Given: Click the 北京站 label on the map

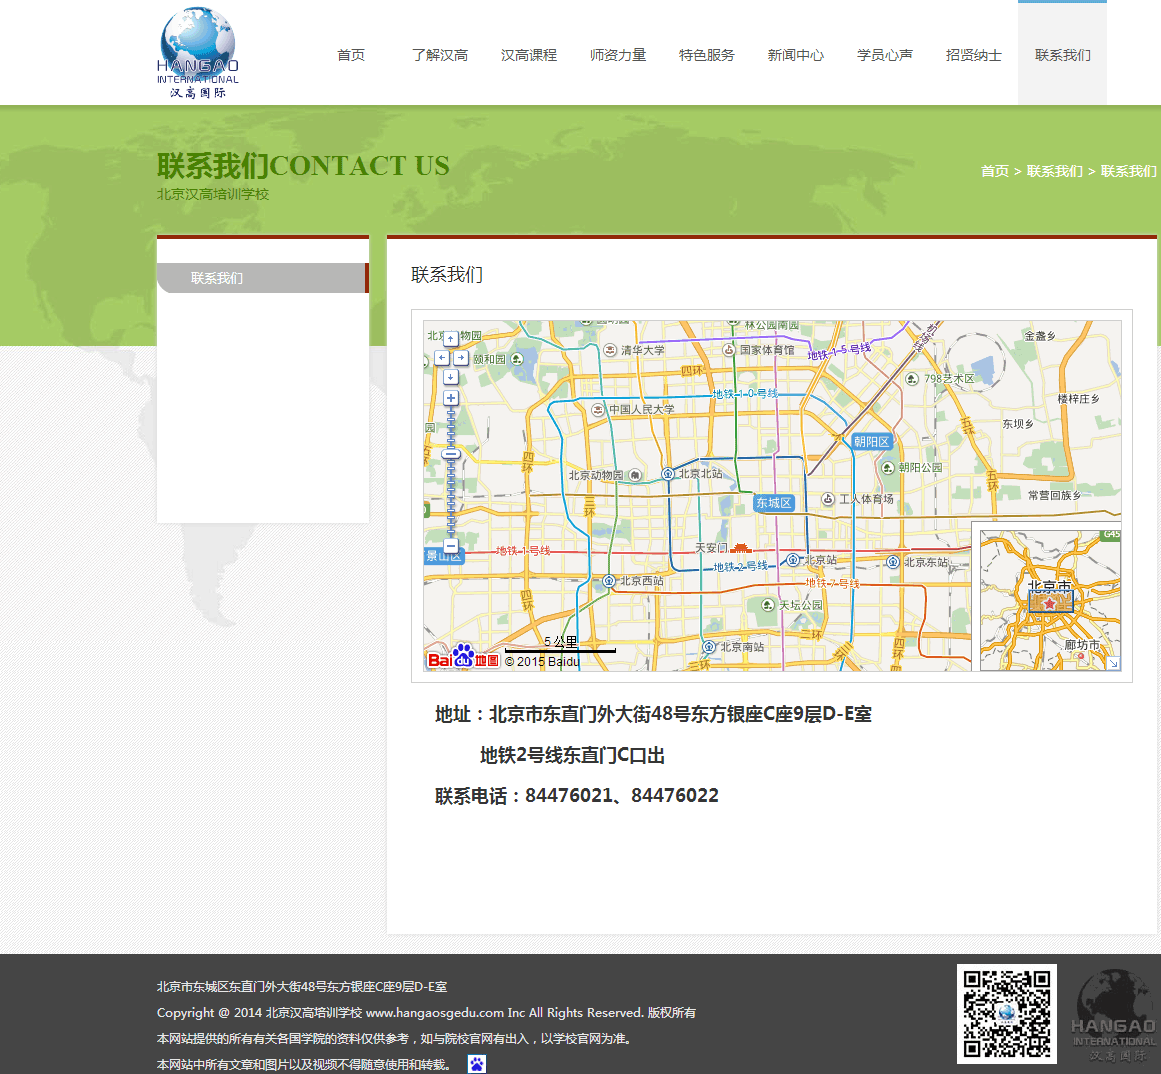Looking at the screenshot, I should point(820,560).
